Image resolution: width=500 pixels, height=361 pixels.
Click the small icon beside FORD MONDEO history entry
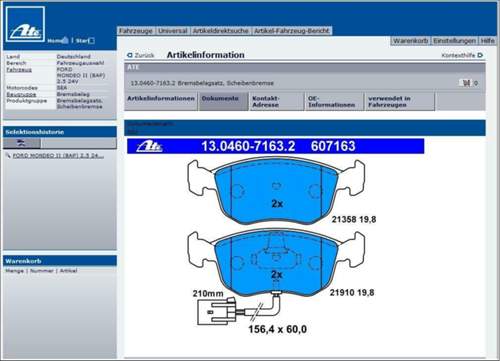[8, 156]
